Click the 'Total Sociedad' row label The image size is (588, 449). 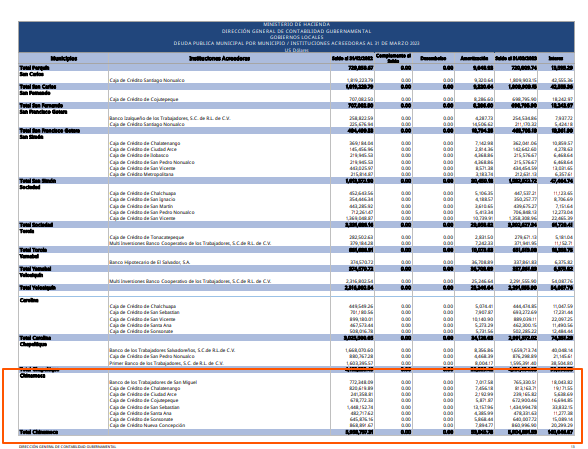(36, 225)
